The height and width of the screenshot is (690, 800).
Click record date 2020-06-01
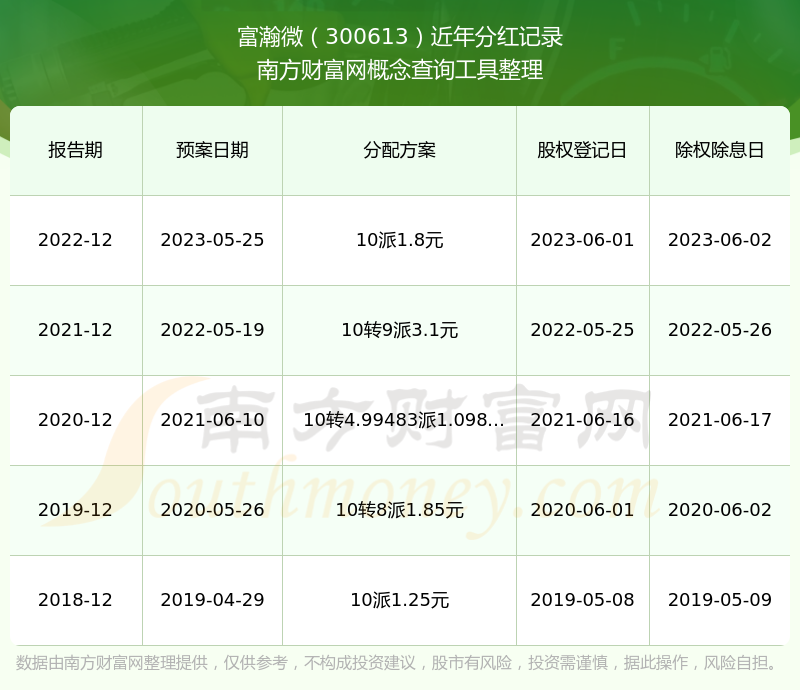point(582,509)
